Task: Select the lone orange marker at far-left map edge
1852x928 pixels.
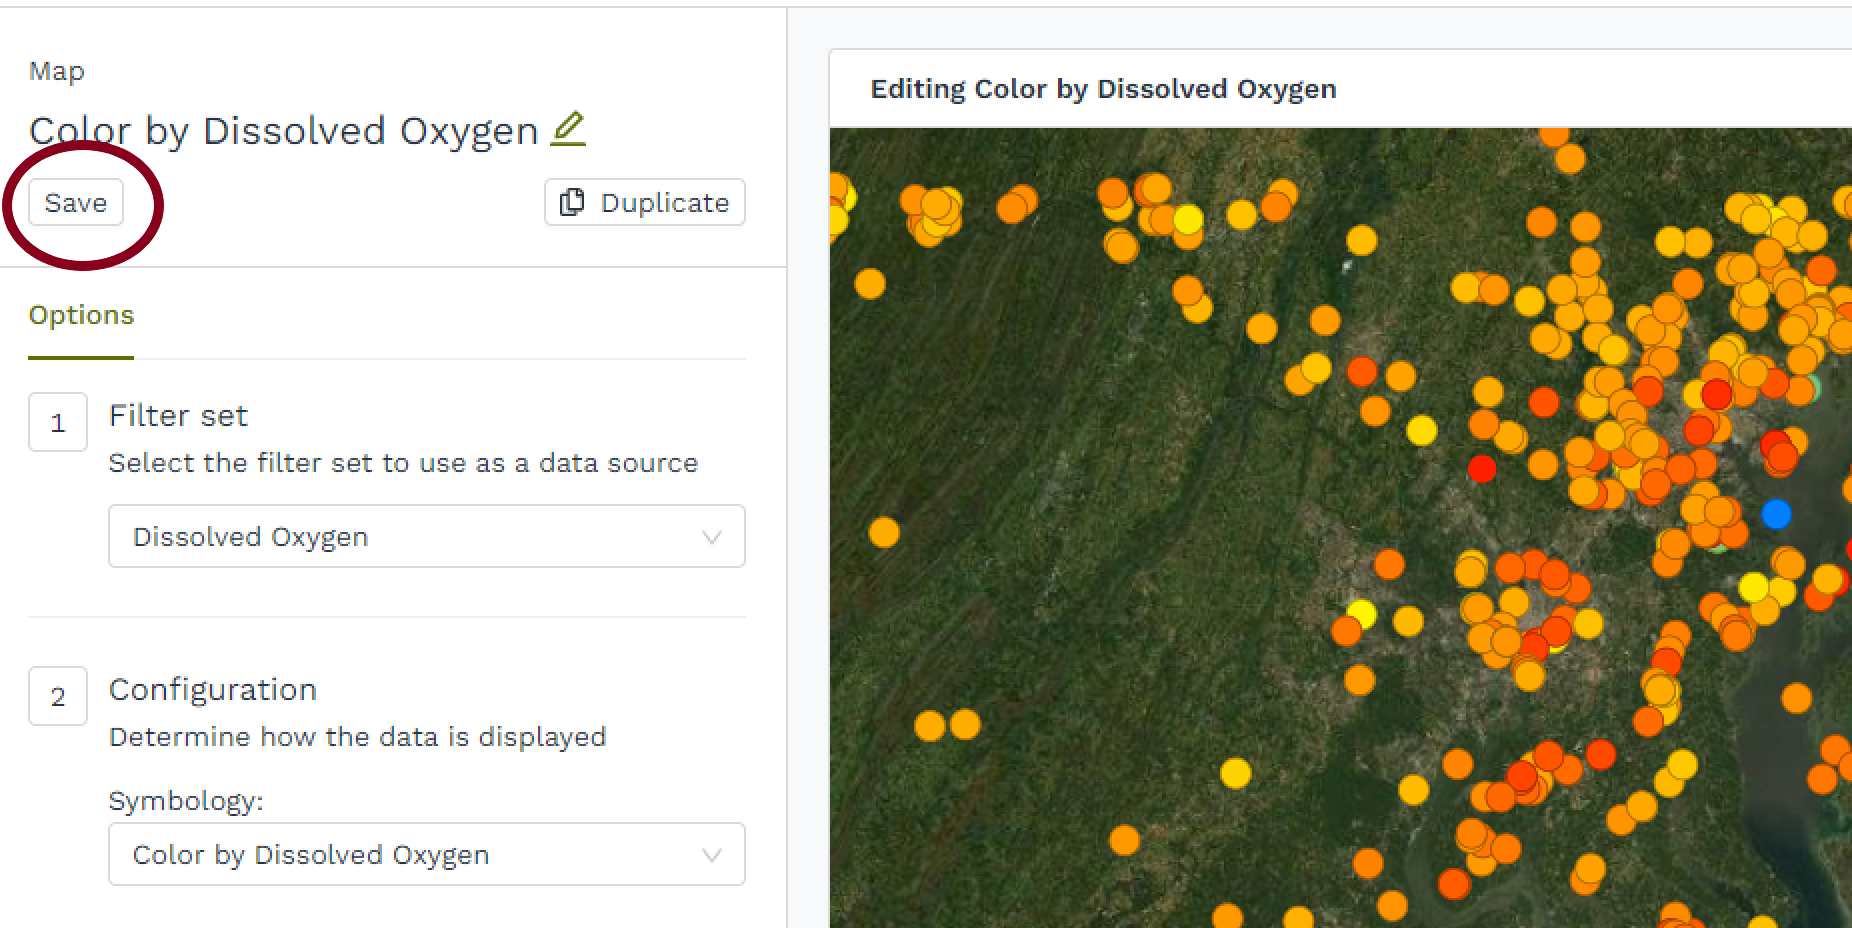Action: click(884, 532)
